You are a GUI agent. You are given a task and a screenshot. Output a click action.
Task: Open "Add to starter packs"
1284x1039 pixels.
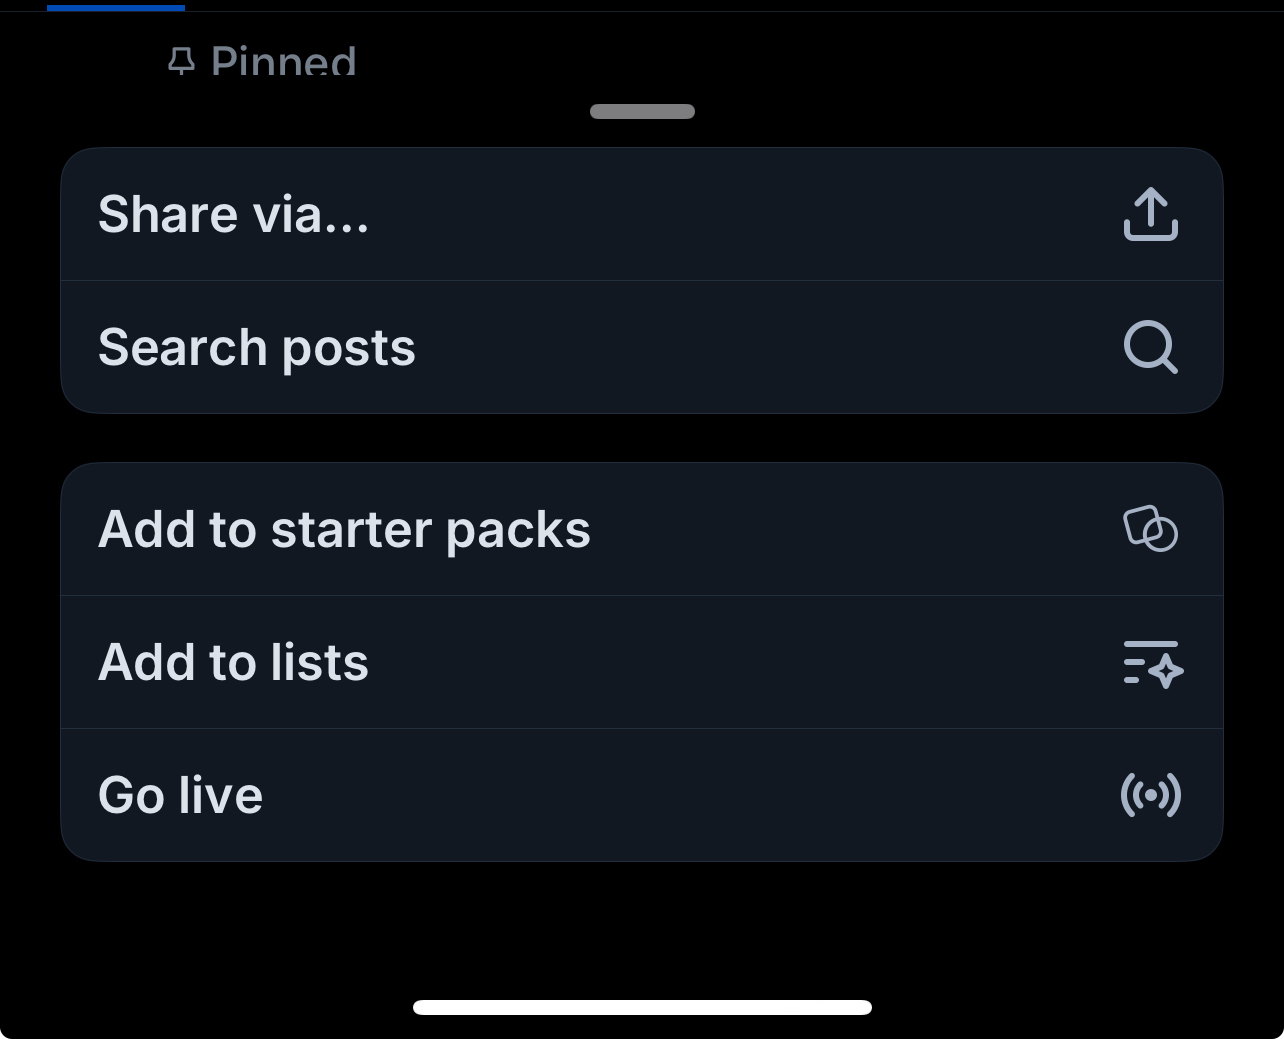tap(344, 529)
